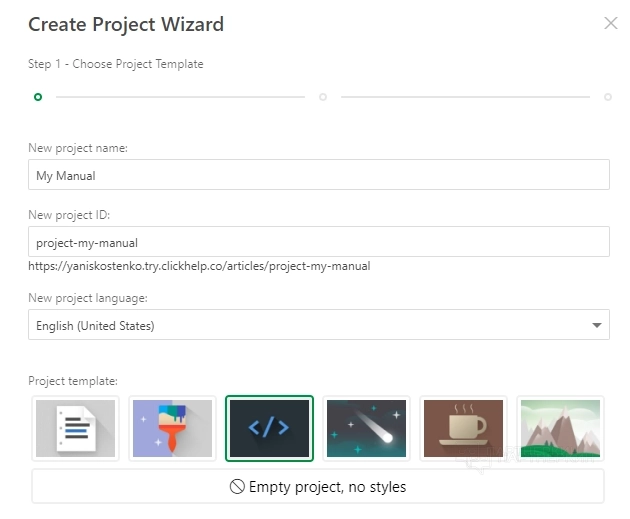Click the Empty project, no styles button
This screenshot has height=519, width=630.
318,487
